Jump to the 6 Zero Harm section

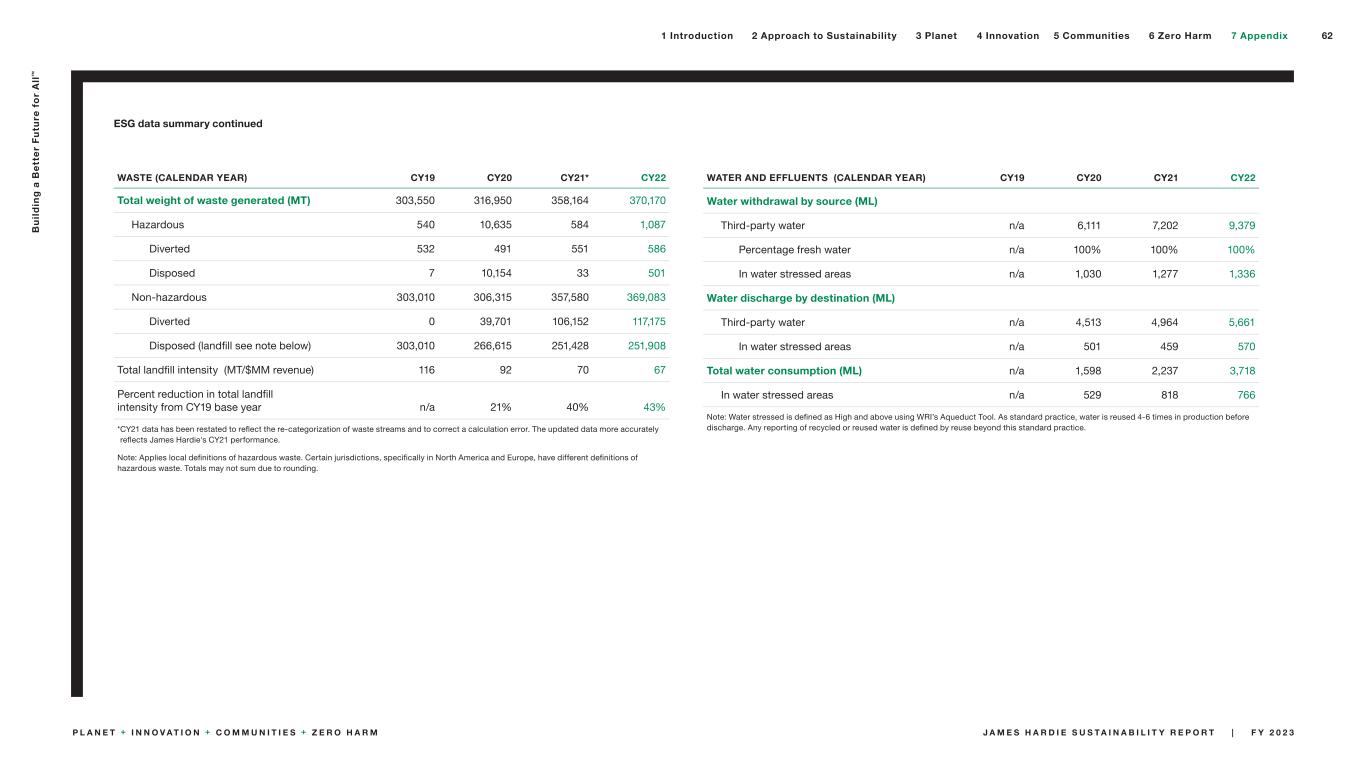pos(1179,36)
